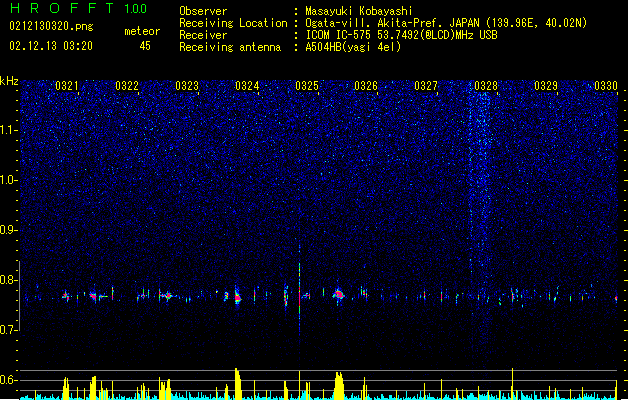Viewport: 629px width, 400px height.
Task: Click the 0329 time marker
Action: point(546,86)
